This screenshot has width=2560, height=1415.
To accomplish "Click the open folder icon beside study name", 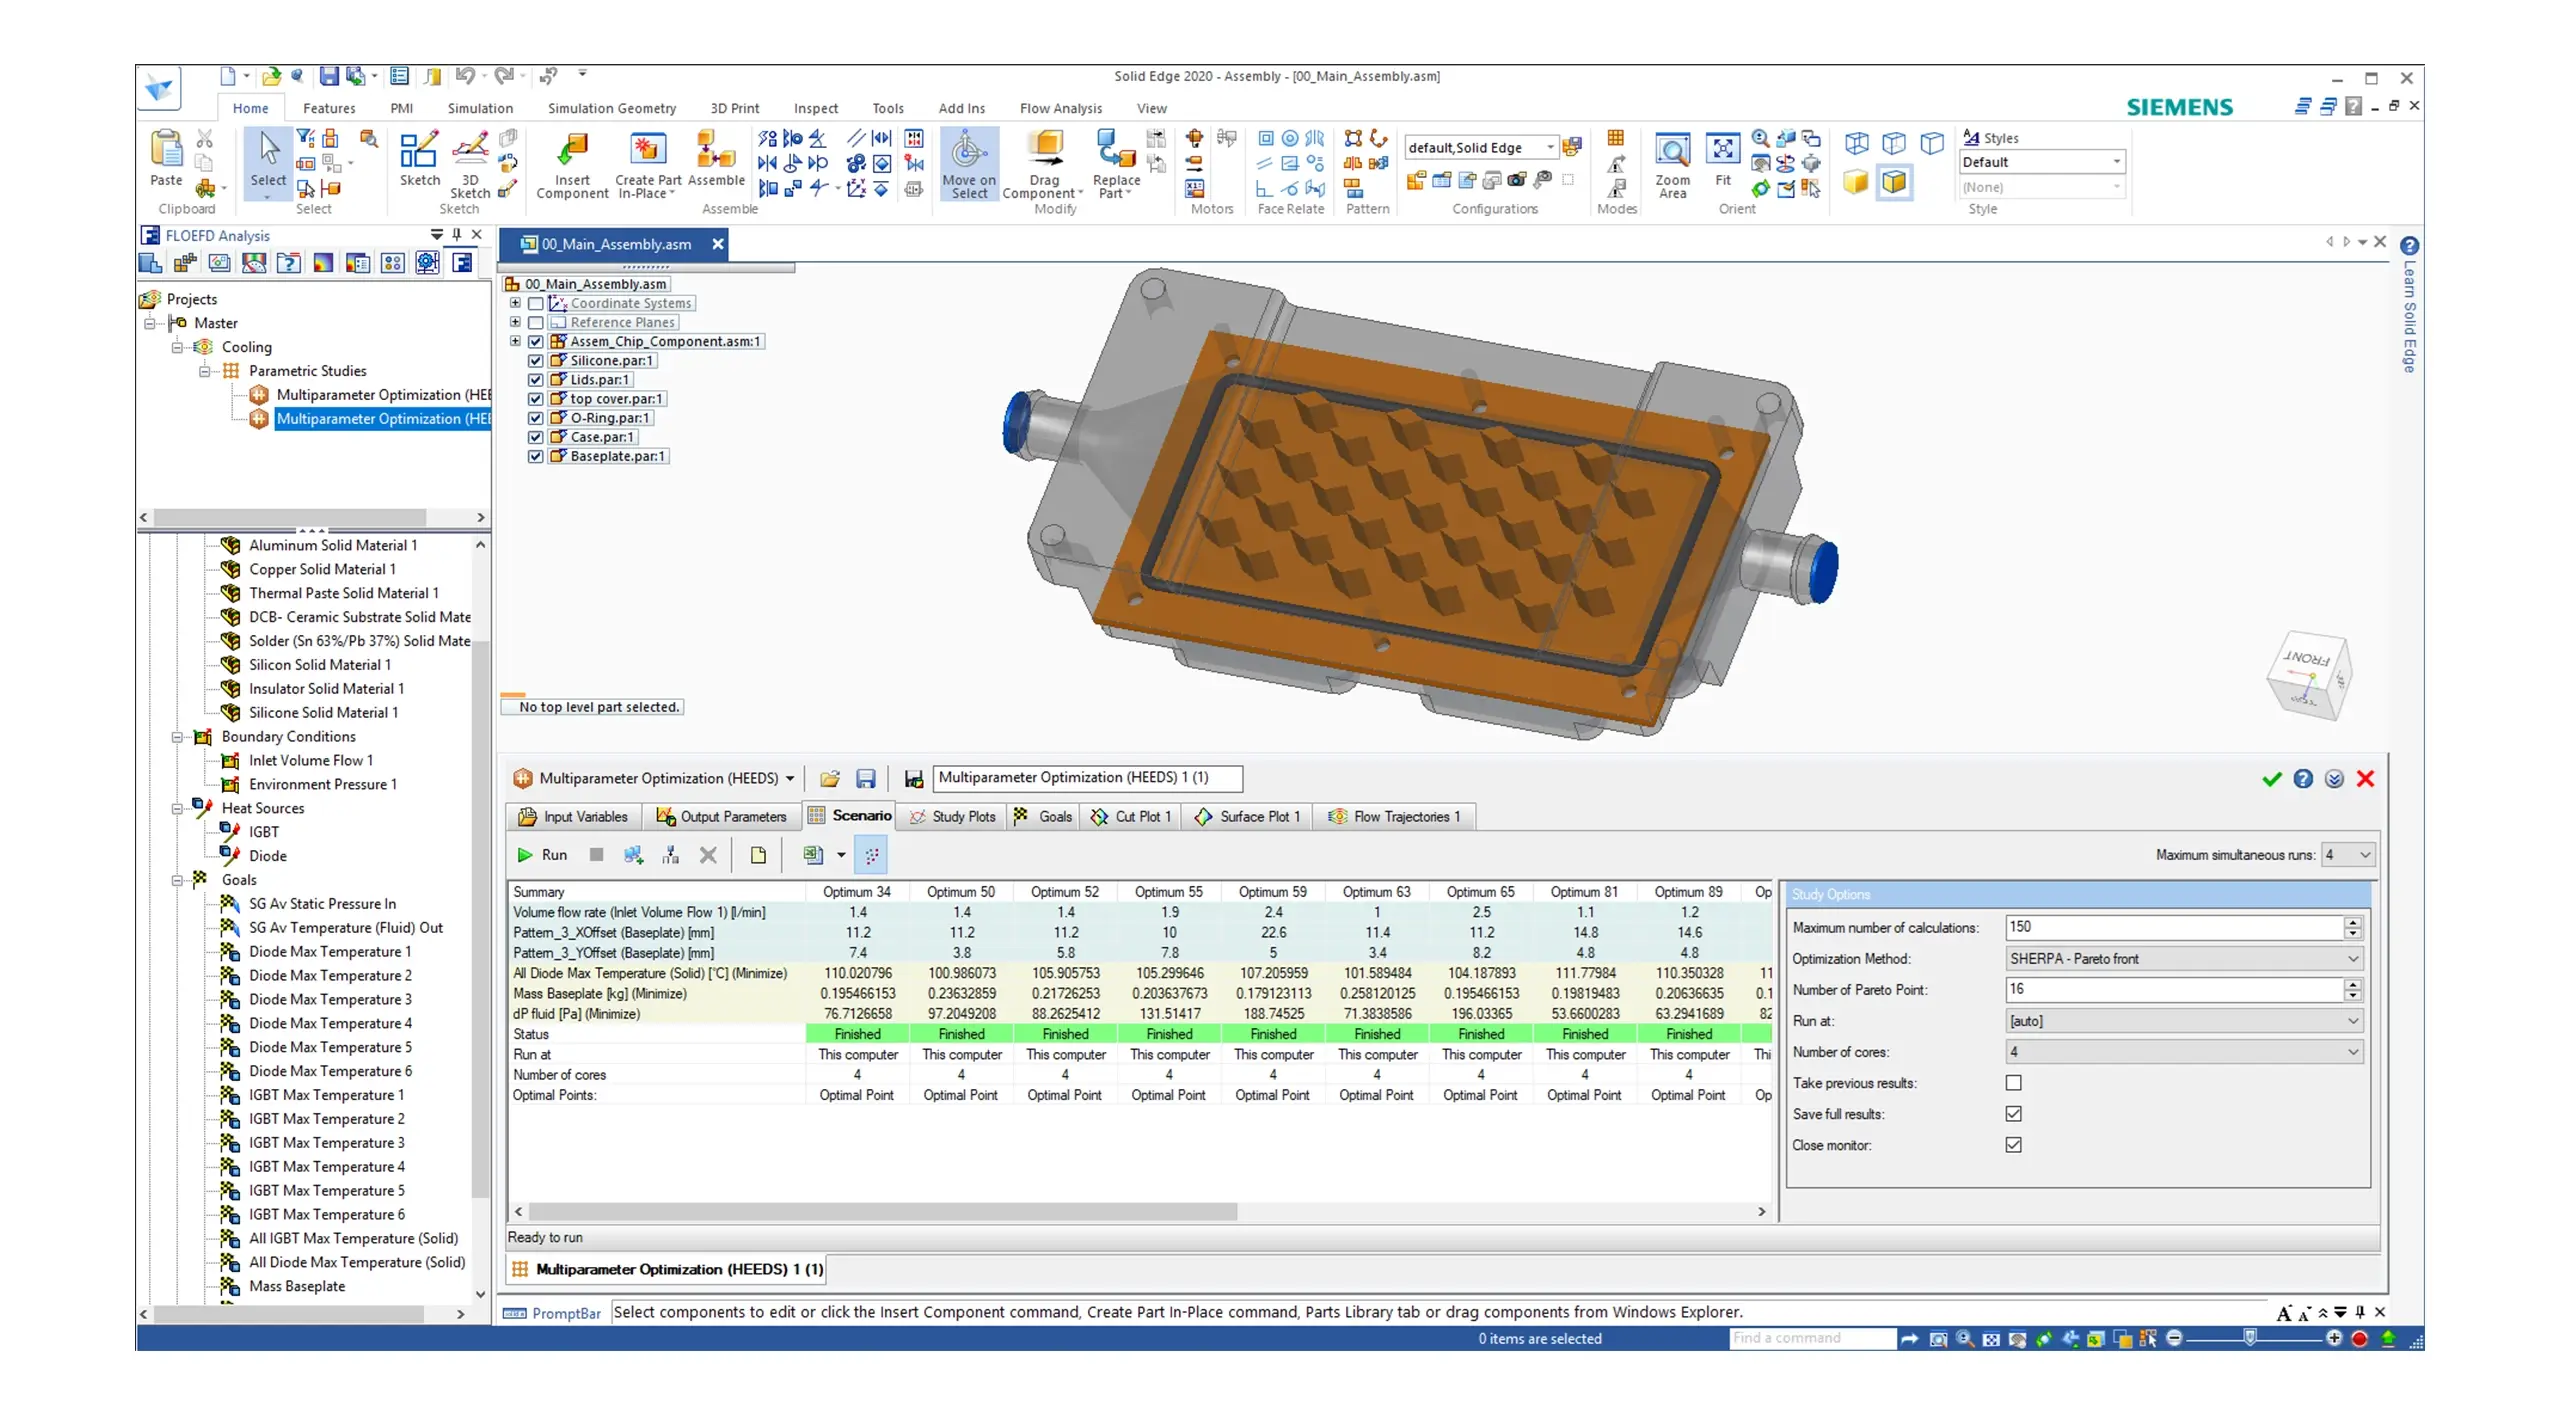I will click(x=829, y=779).
